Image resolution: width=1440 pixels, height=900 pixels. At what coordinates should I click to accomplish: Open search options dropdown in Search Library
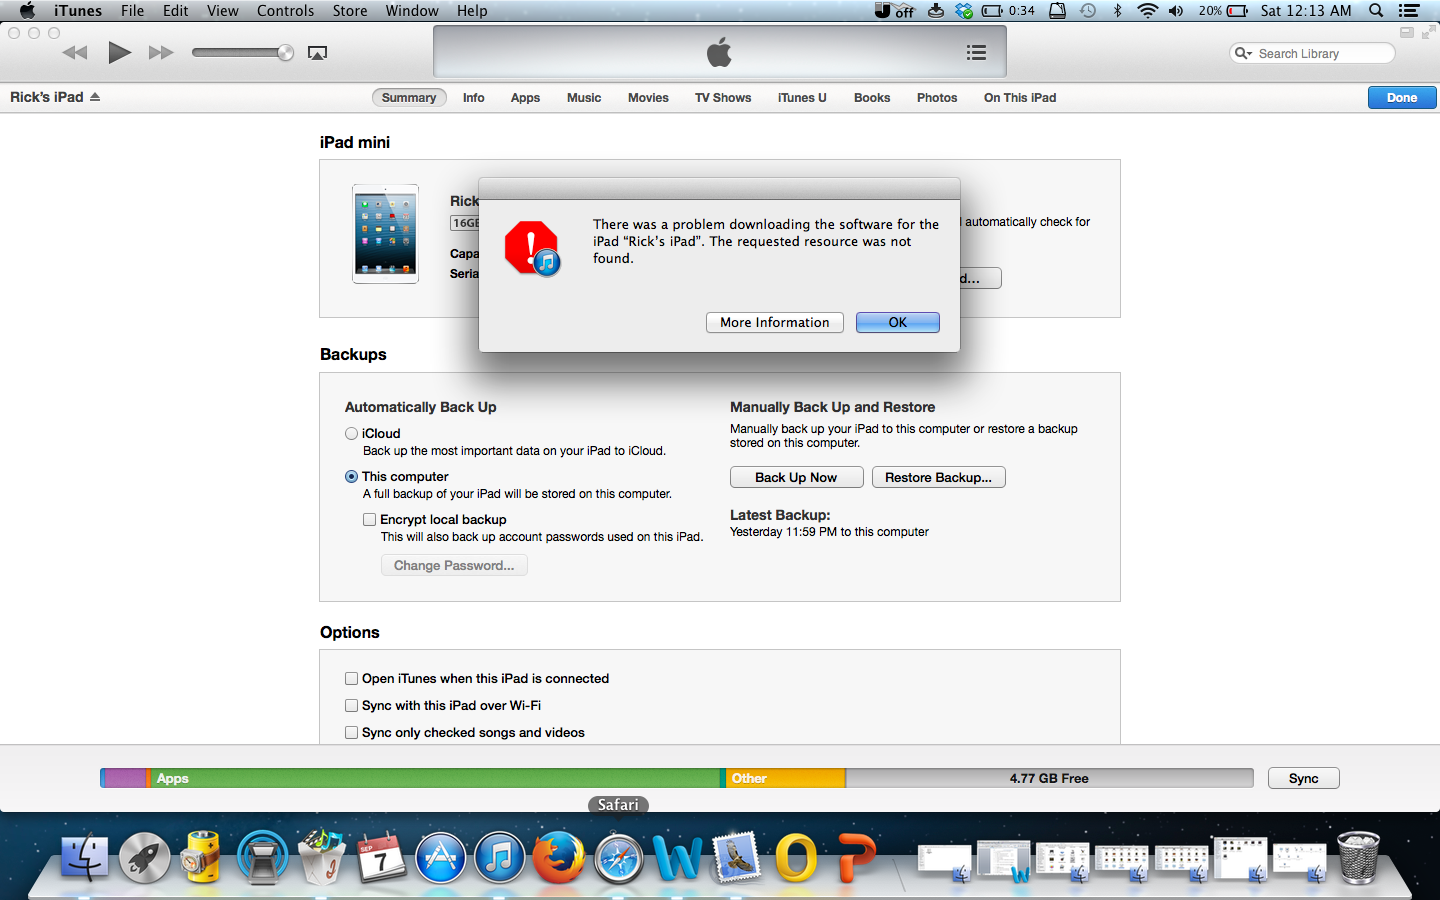pos(1243,53)
